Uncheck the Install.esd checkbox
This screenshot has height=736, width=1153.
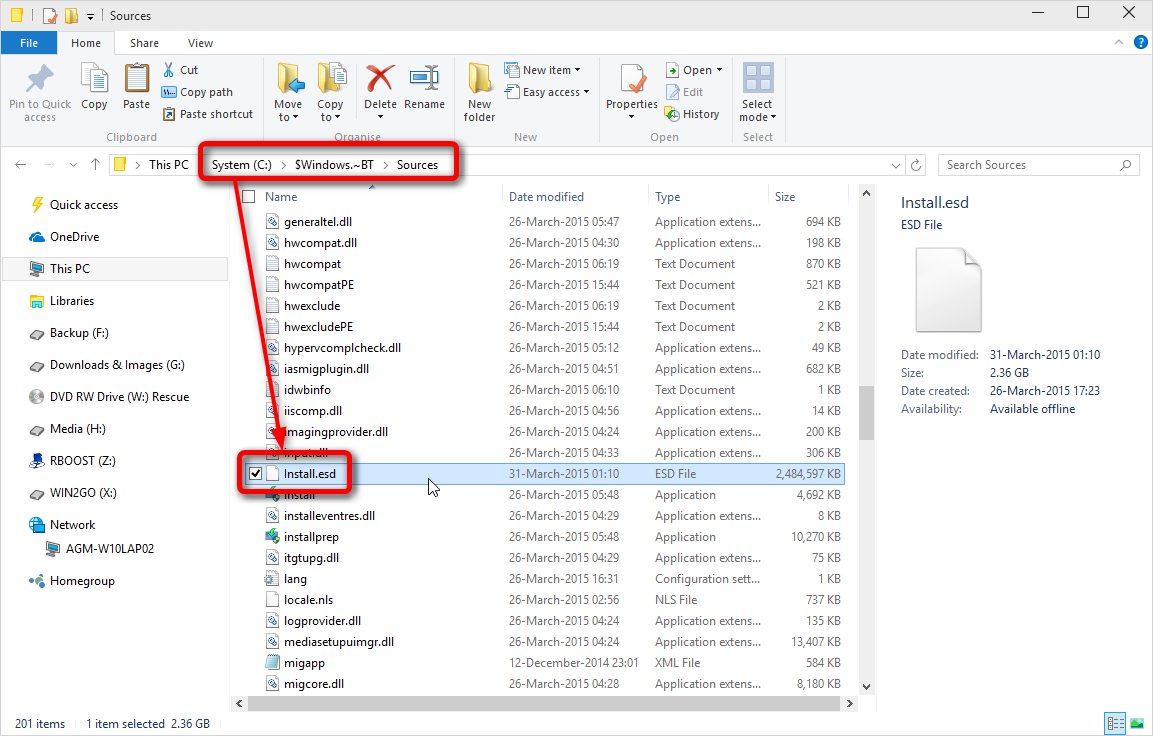[255, 474]
